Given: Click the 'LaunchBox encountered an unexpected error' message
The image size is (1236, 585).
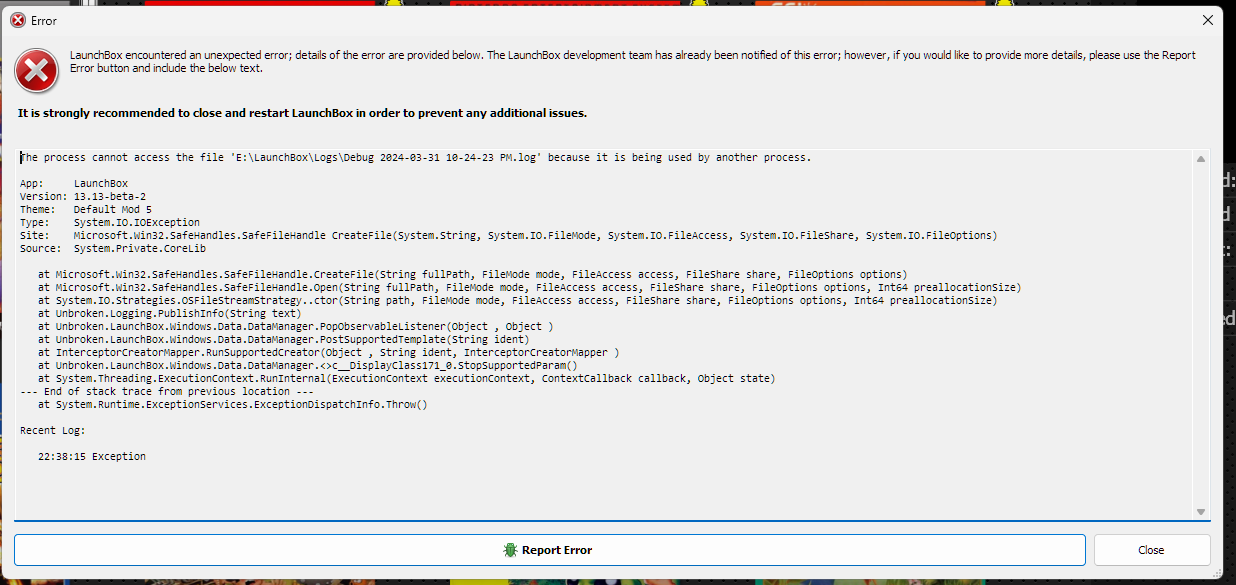Looking at the screenshot, I should [633, 62].
